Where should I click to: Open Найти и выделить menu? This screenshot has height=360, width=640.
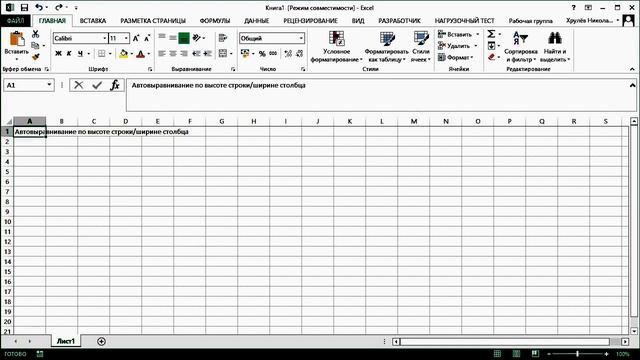point(555,47)
